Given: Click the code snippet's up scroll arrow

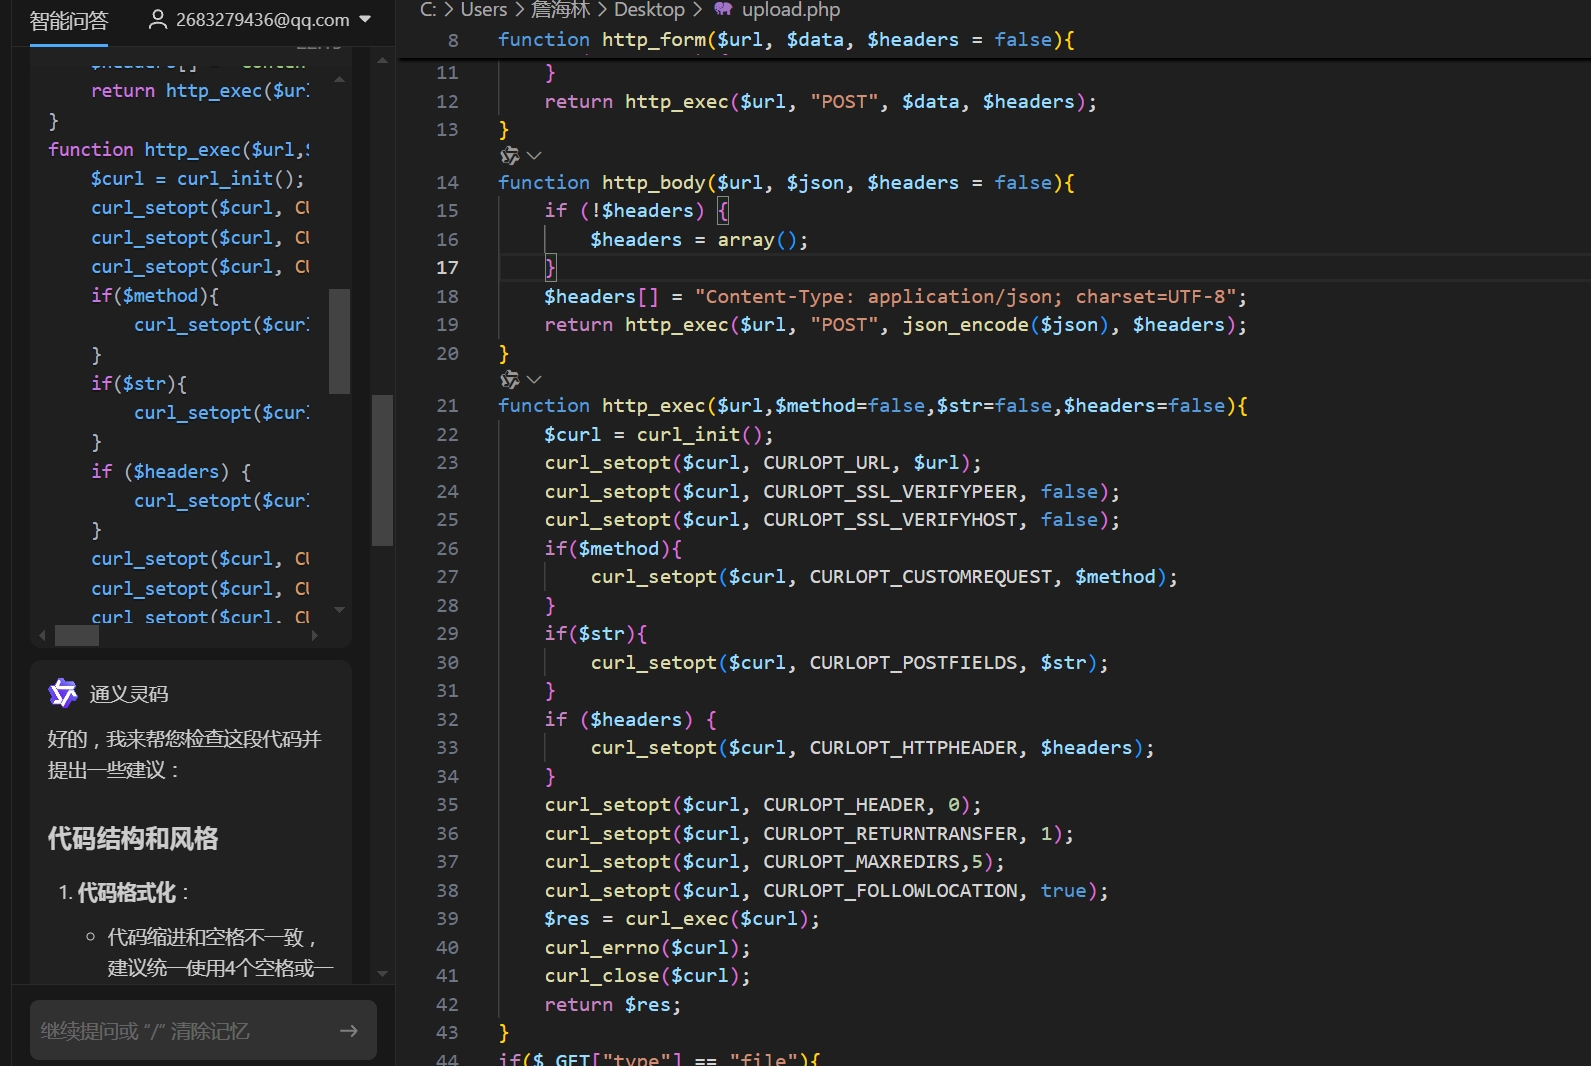Looking at the screenshot, I should tap(339, 78).
